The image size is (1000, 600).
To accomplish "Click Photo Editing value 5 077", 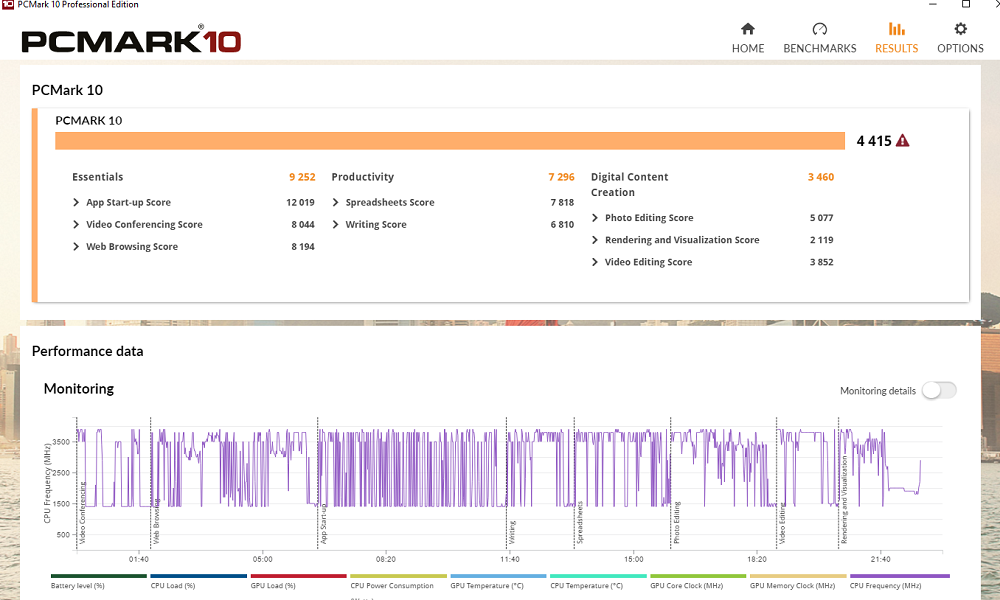I will tap(821, 218).
